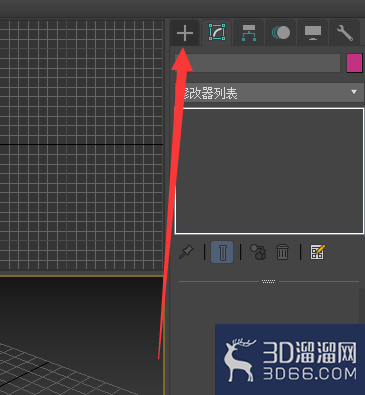Click inside the empty modifier stack list

(x=269, y=171)
